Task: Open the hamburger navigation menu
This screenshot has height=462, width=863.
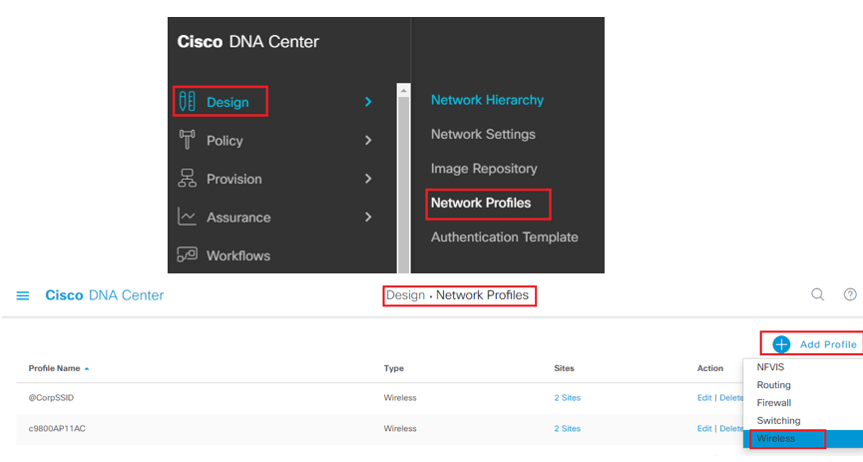Action: click(x=23, y=296)
